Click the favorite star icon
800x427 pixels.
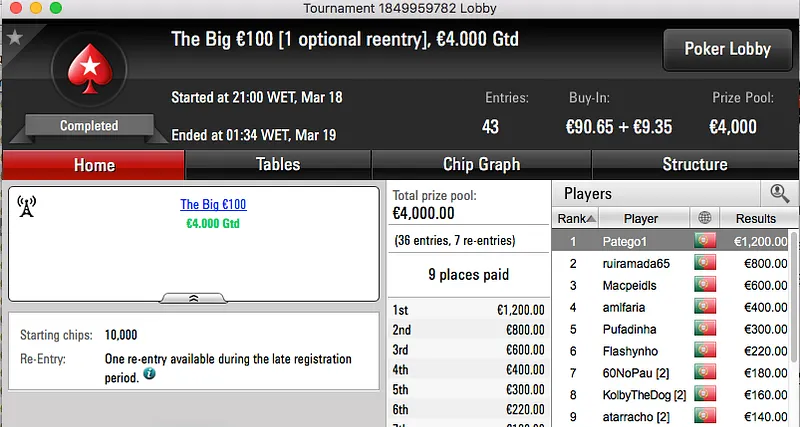pos(14,38)
